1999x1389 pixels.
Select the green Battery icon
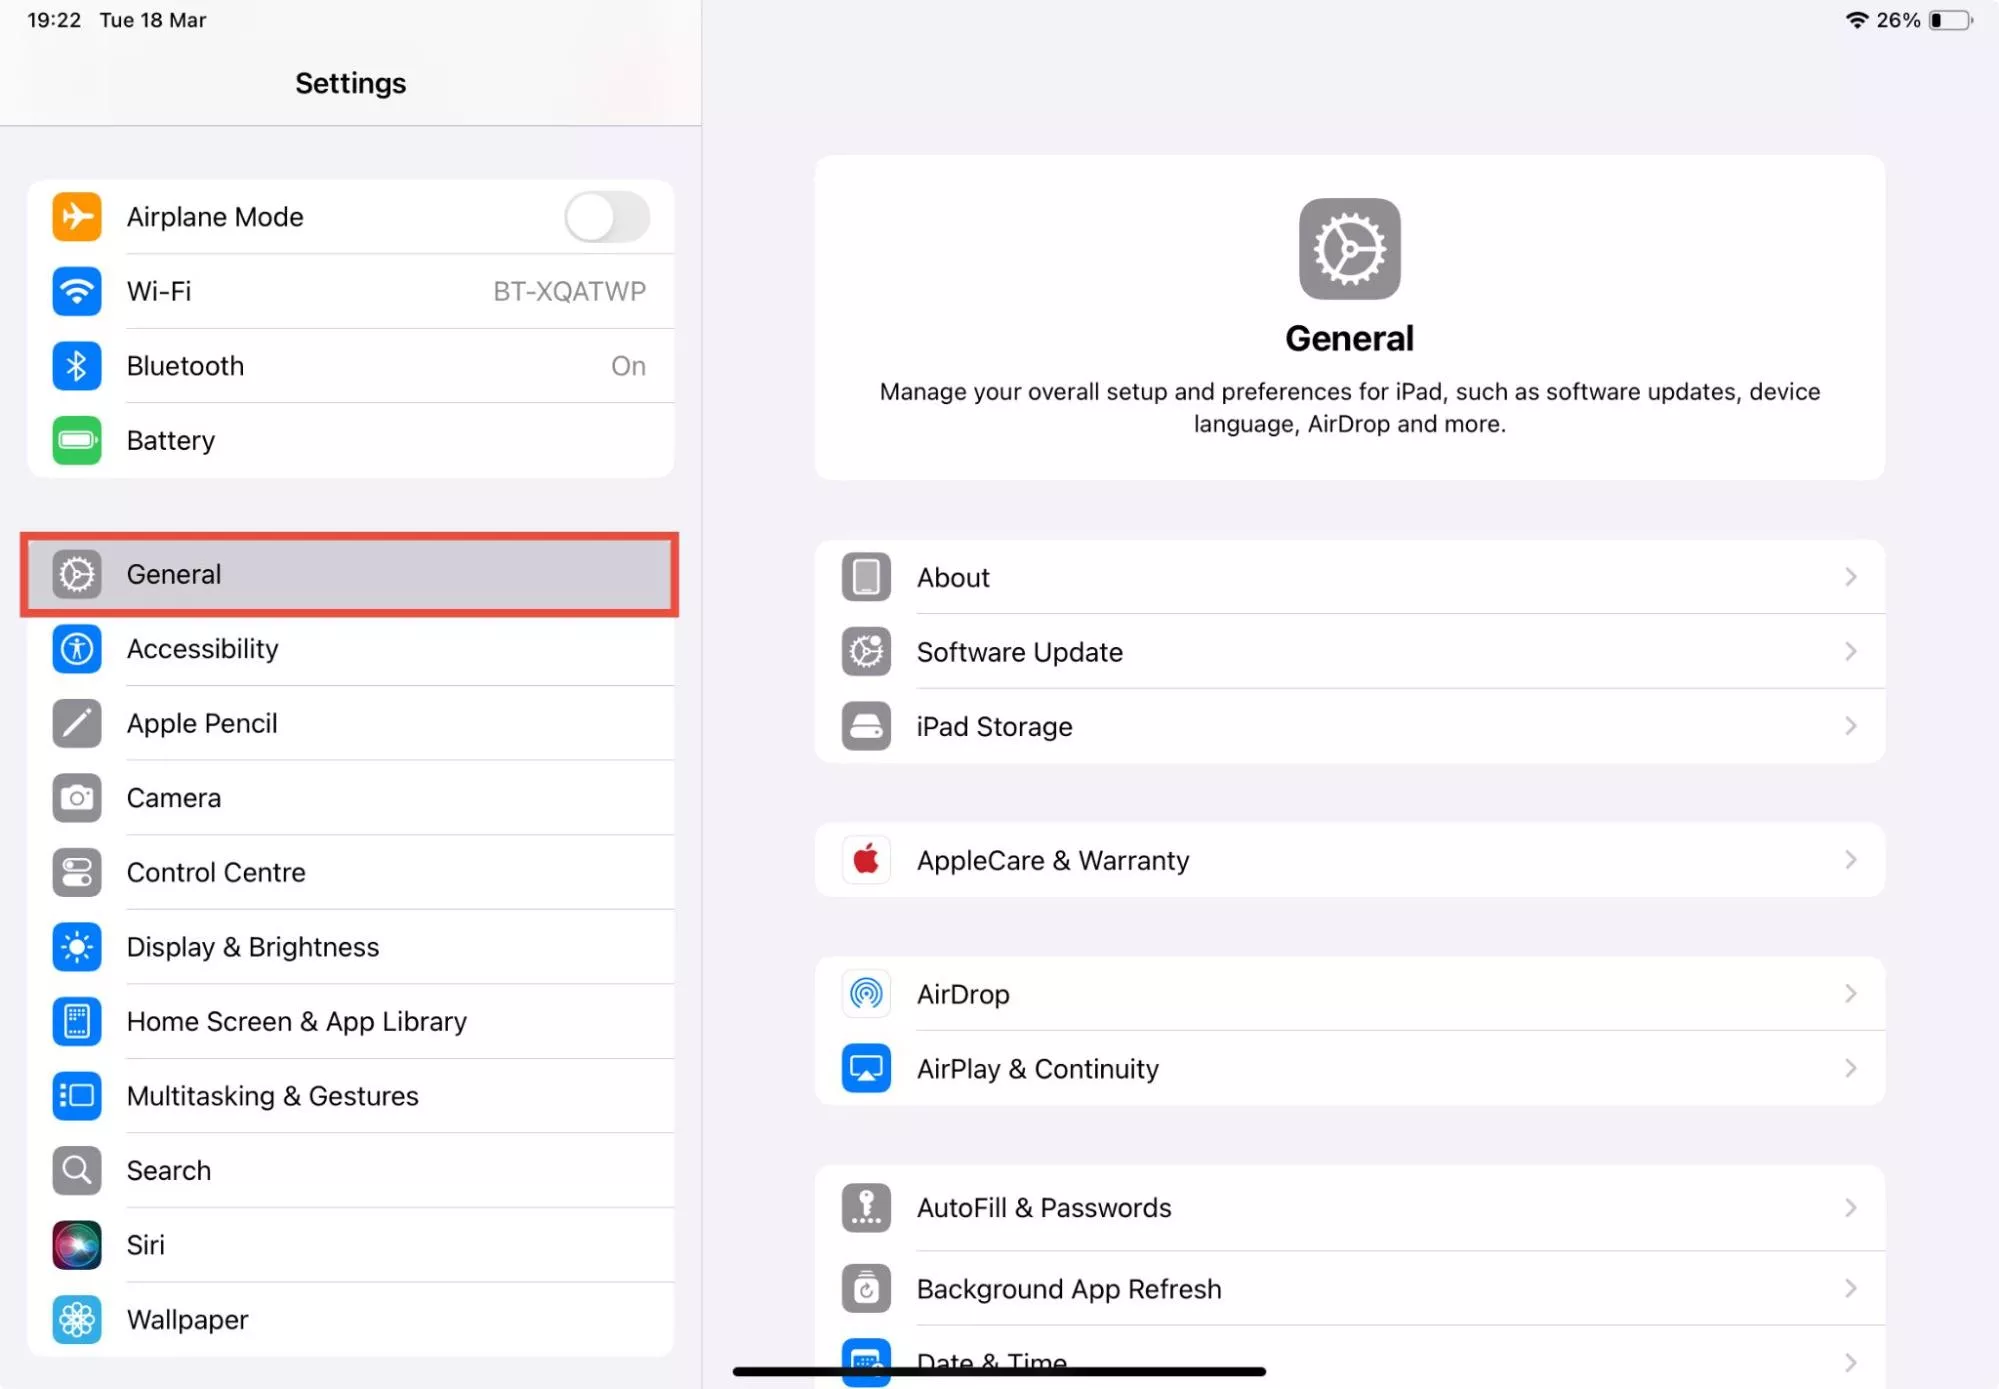tap(77, 440)
